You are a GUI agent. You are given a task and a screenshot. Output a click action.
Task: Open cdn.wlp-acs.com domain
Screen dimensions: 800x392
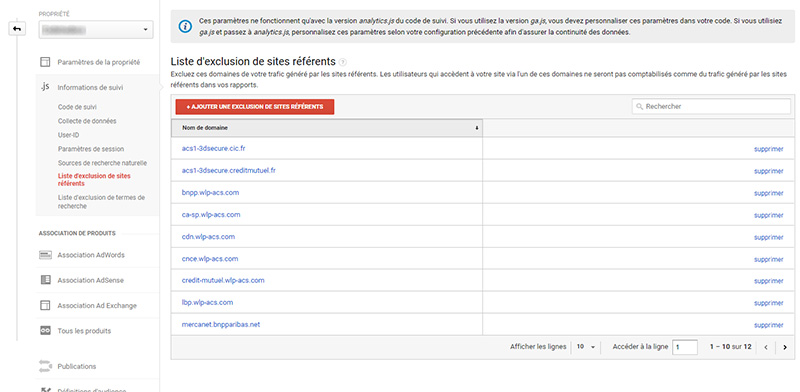click(x=208, y=237)
